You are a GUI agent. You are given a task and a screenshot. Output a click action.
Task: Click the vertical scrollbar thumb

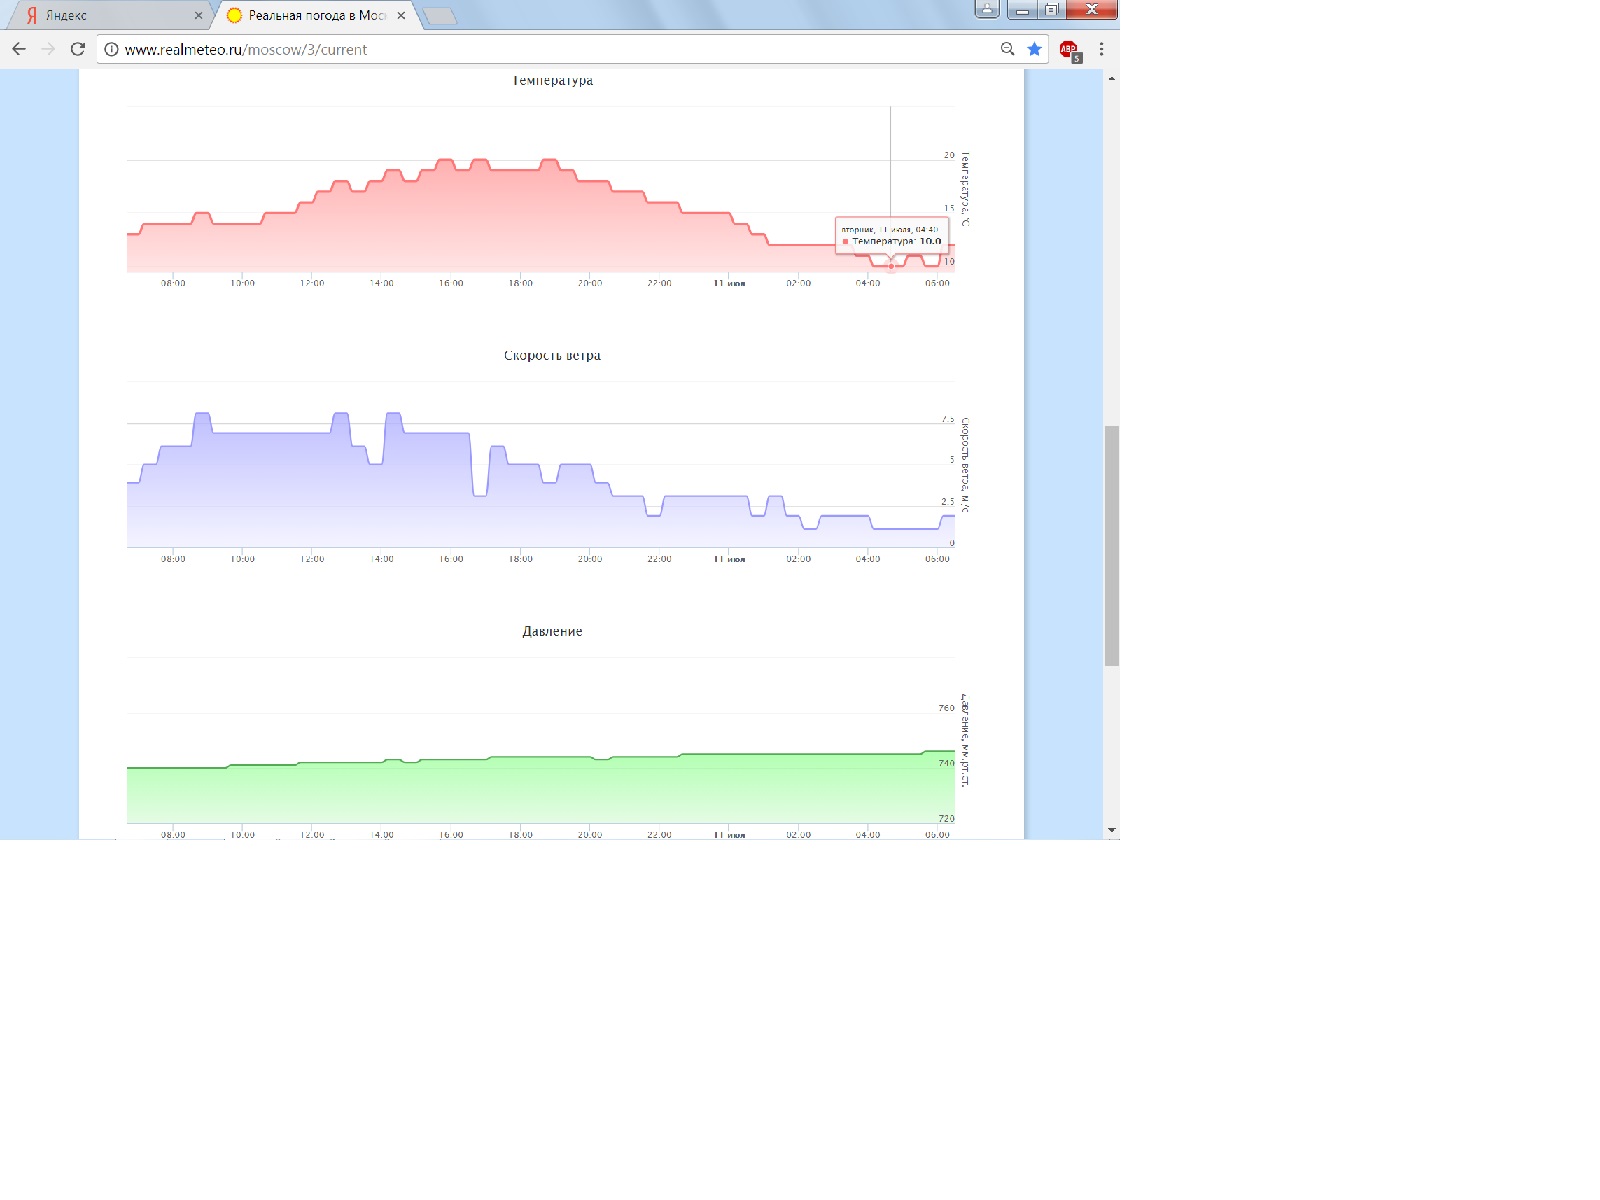coord(1111,545)
